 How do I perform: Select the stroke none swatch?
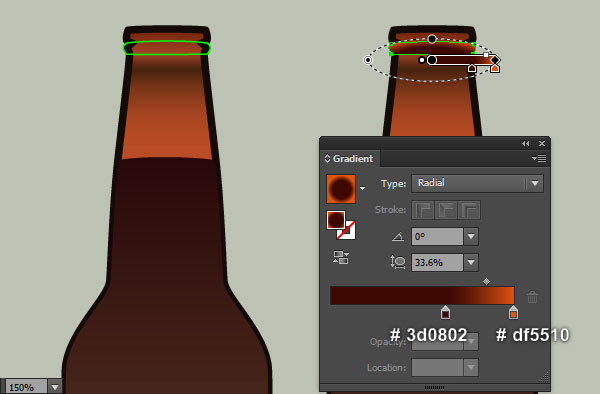point(347,231)
